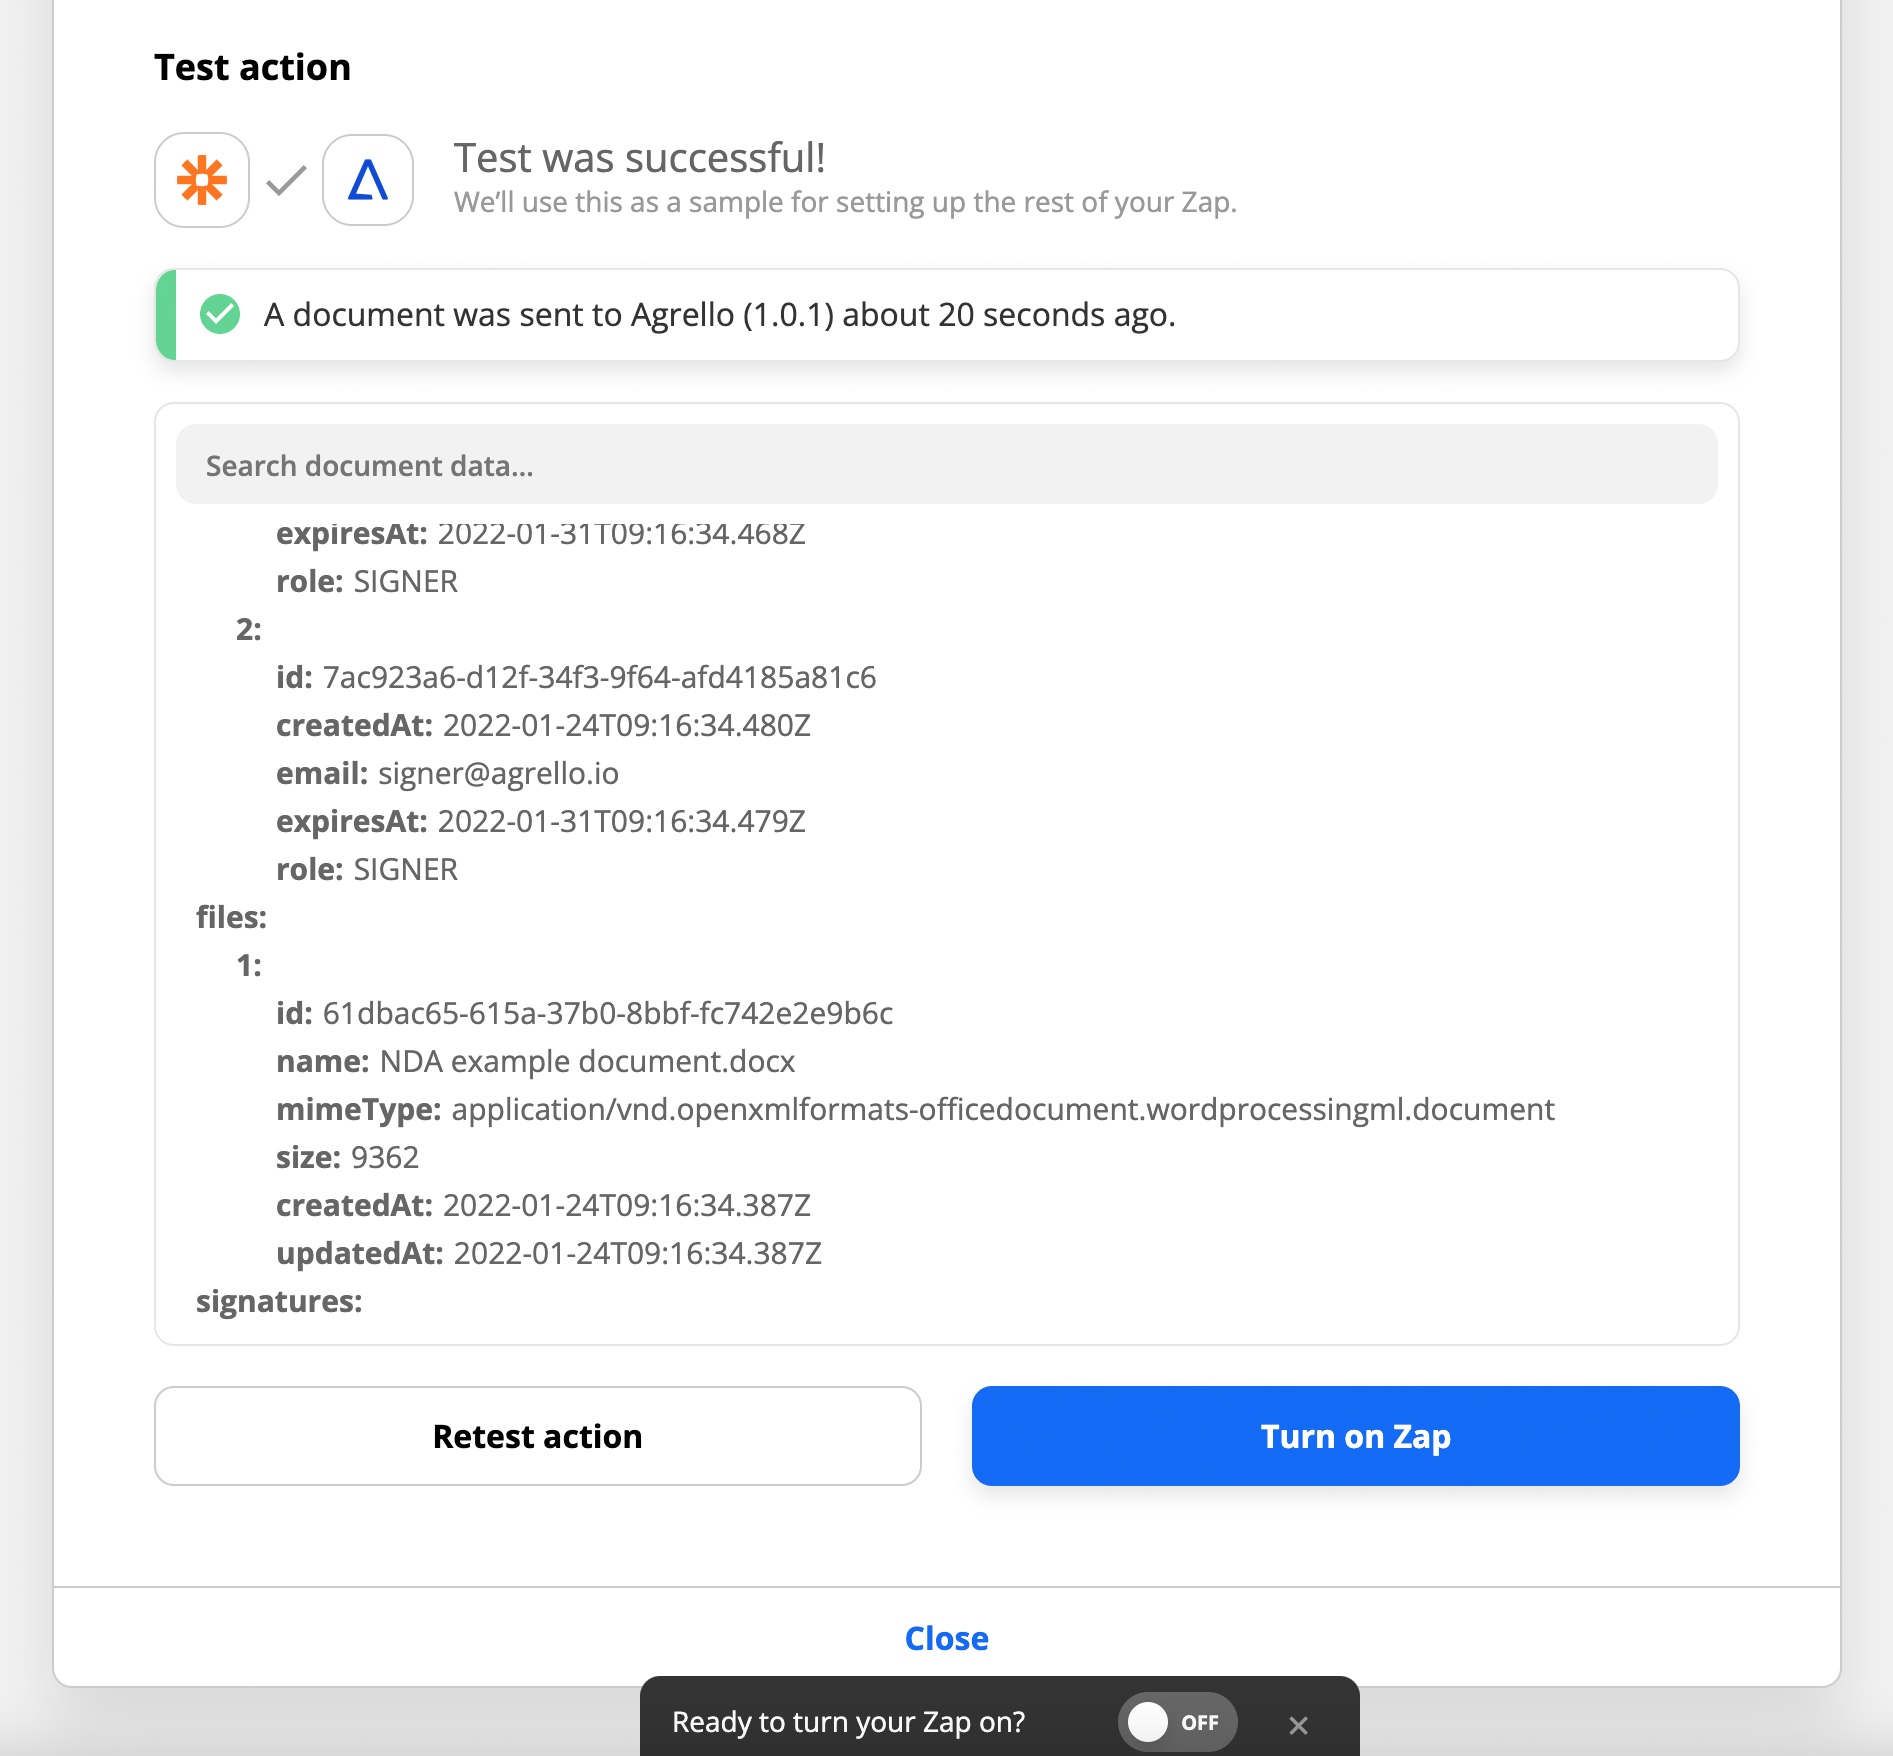
Task: Select the files tree entry
Action: coord(231,917)
